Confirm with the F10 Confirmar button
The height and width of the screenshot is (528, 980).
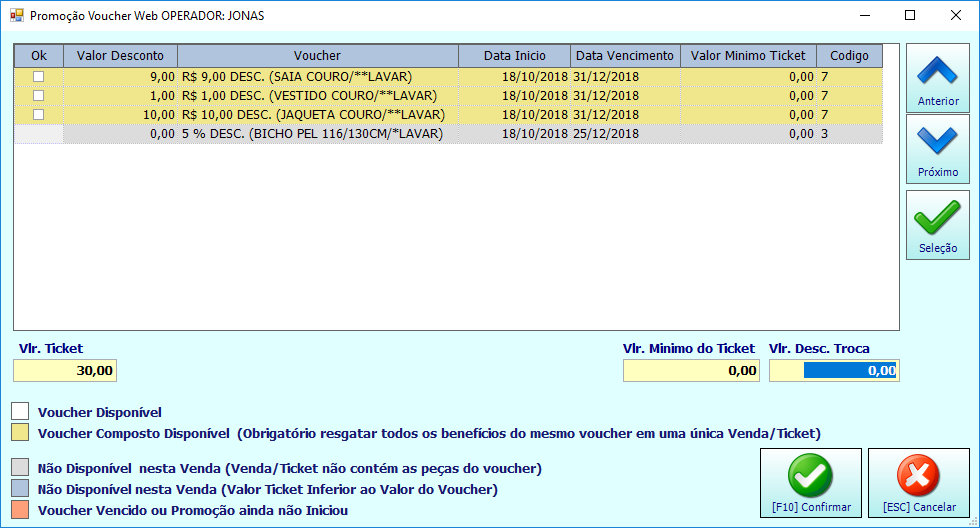(x=811, y=483)
